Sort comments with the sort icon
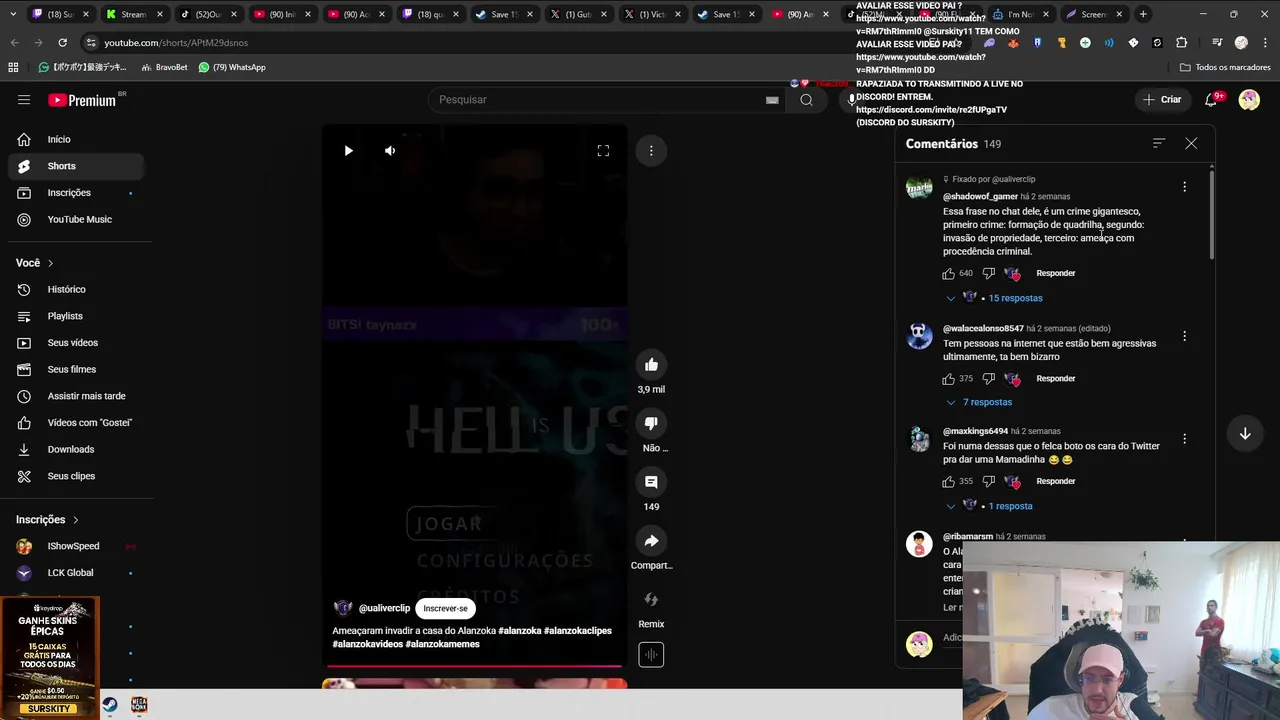This screenshot has height=720, width=1280. pyautogui.click(x=1158, y=144)
